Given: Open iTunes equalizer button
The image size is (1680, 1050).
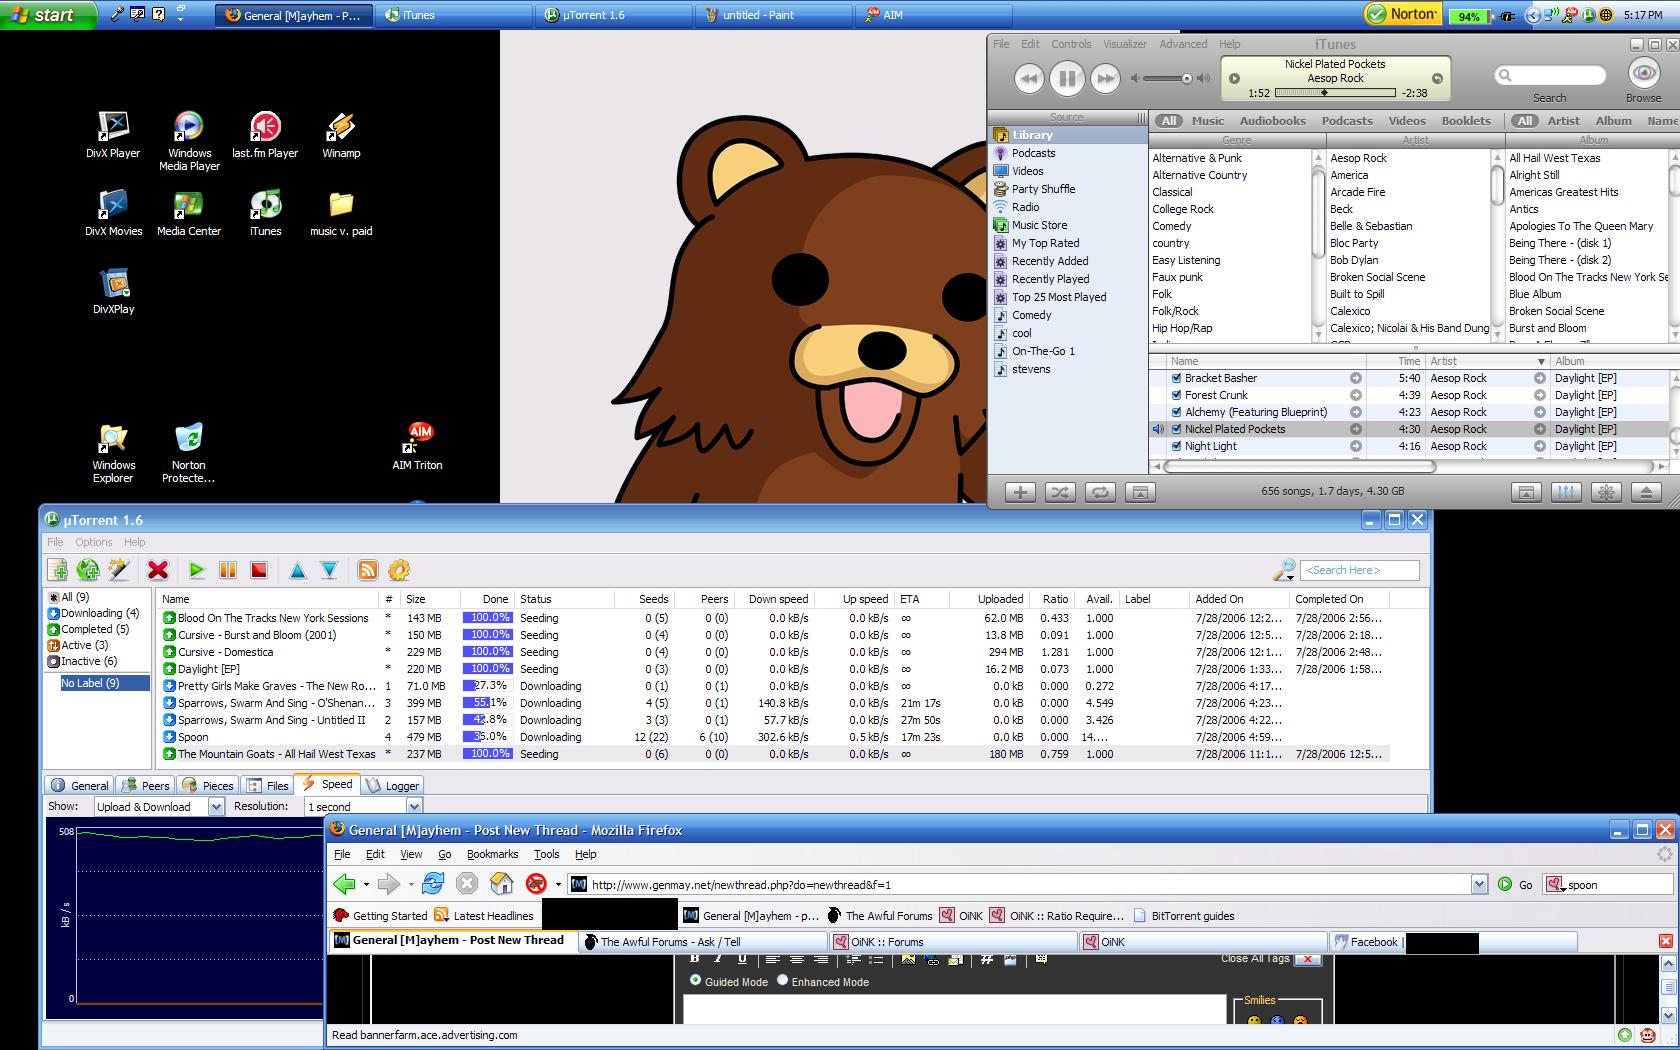Looking at the screenshot, I should pos(1566,492).
